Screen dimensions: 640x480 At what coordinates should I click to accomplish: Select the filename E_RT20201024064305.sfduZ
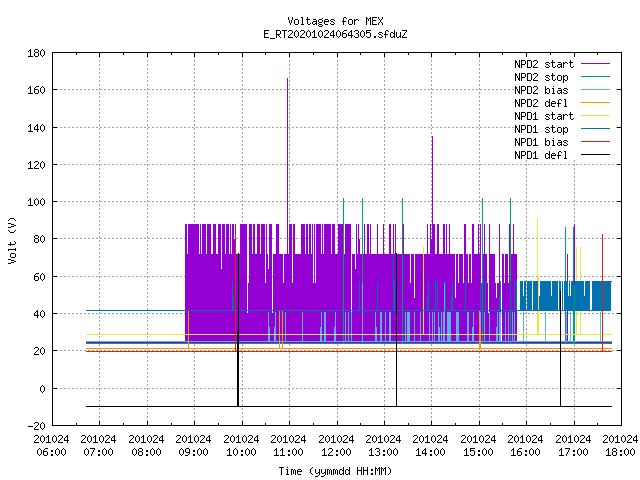336,34
